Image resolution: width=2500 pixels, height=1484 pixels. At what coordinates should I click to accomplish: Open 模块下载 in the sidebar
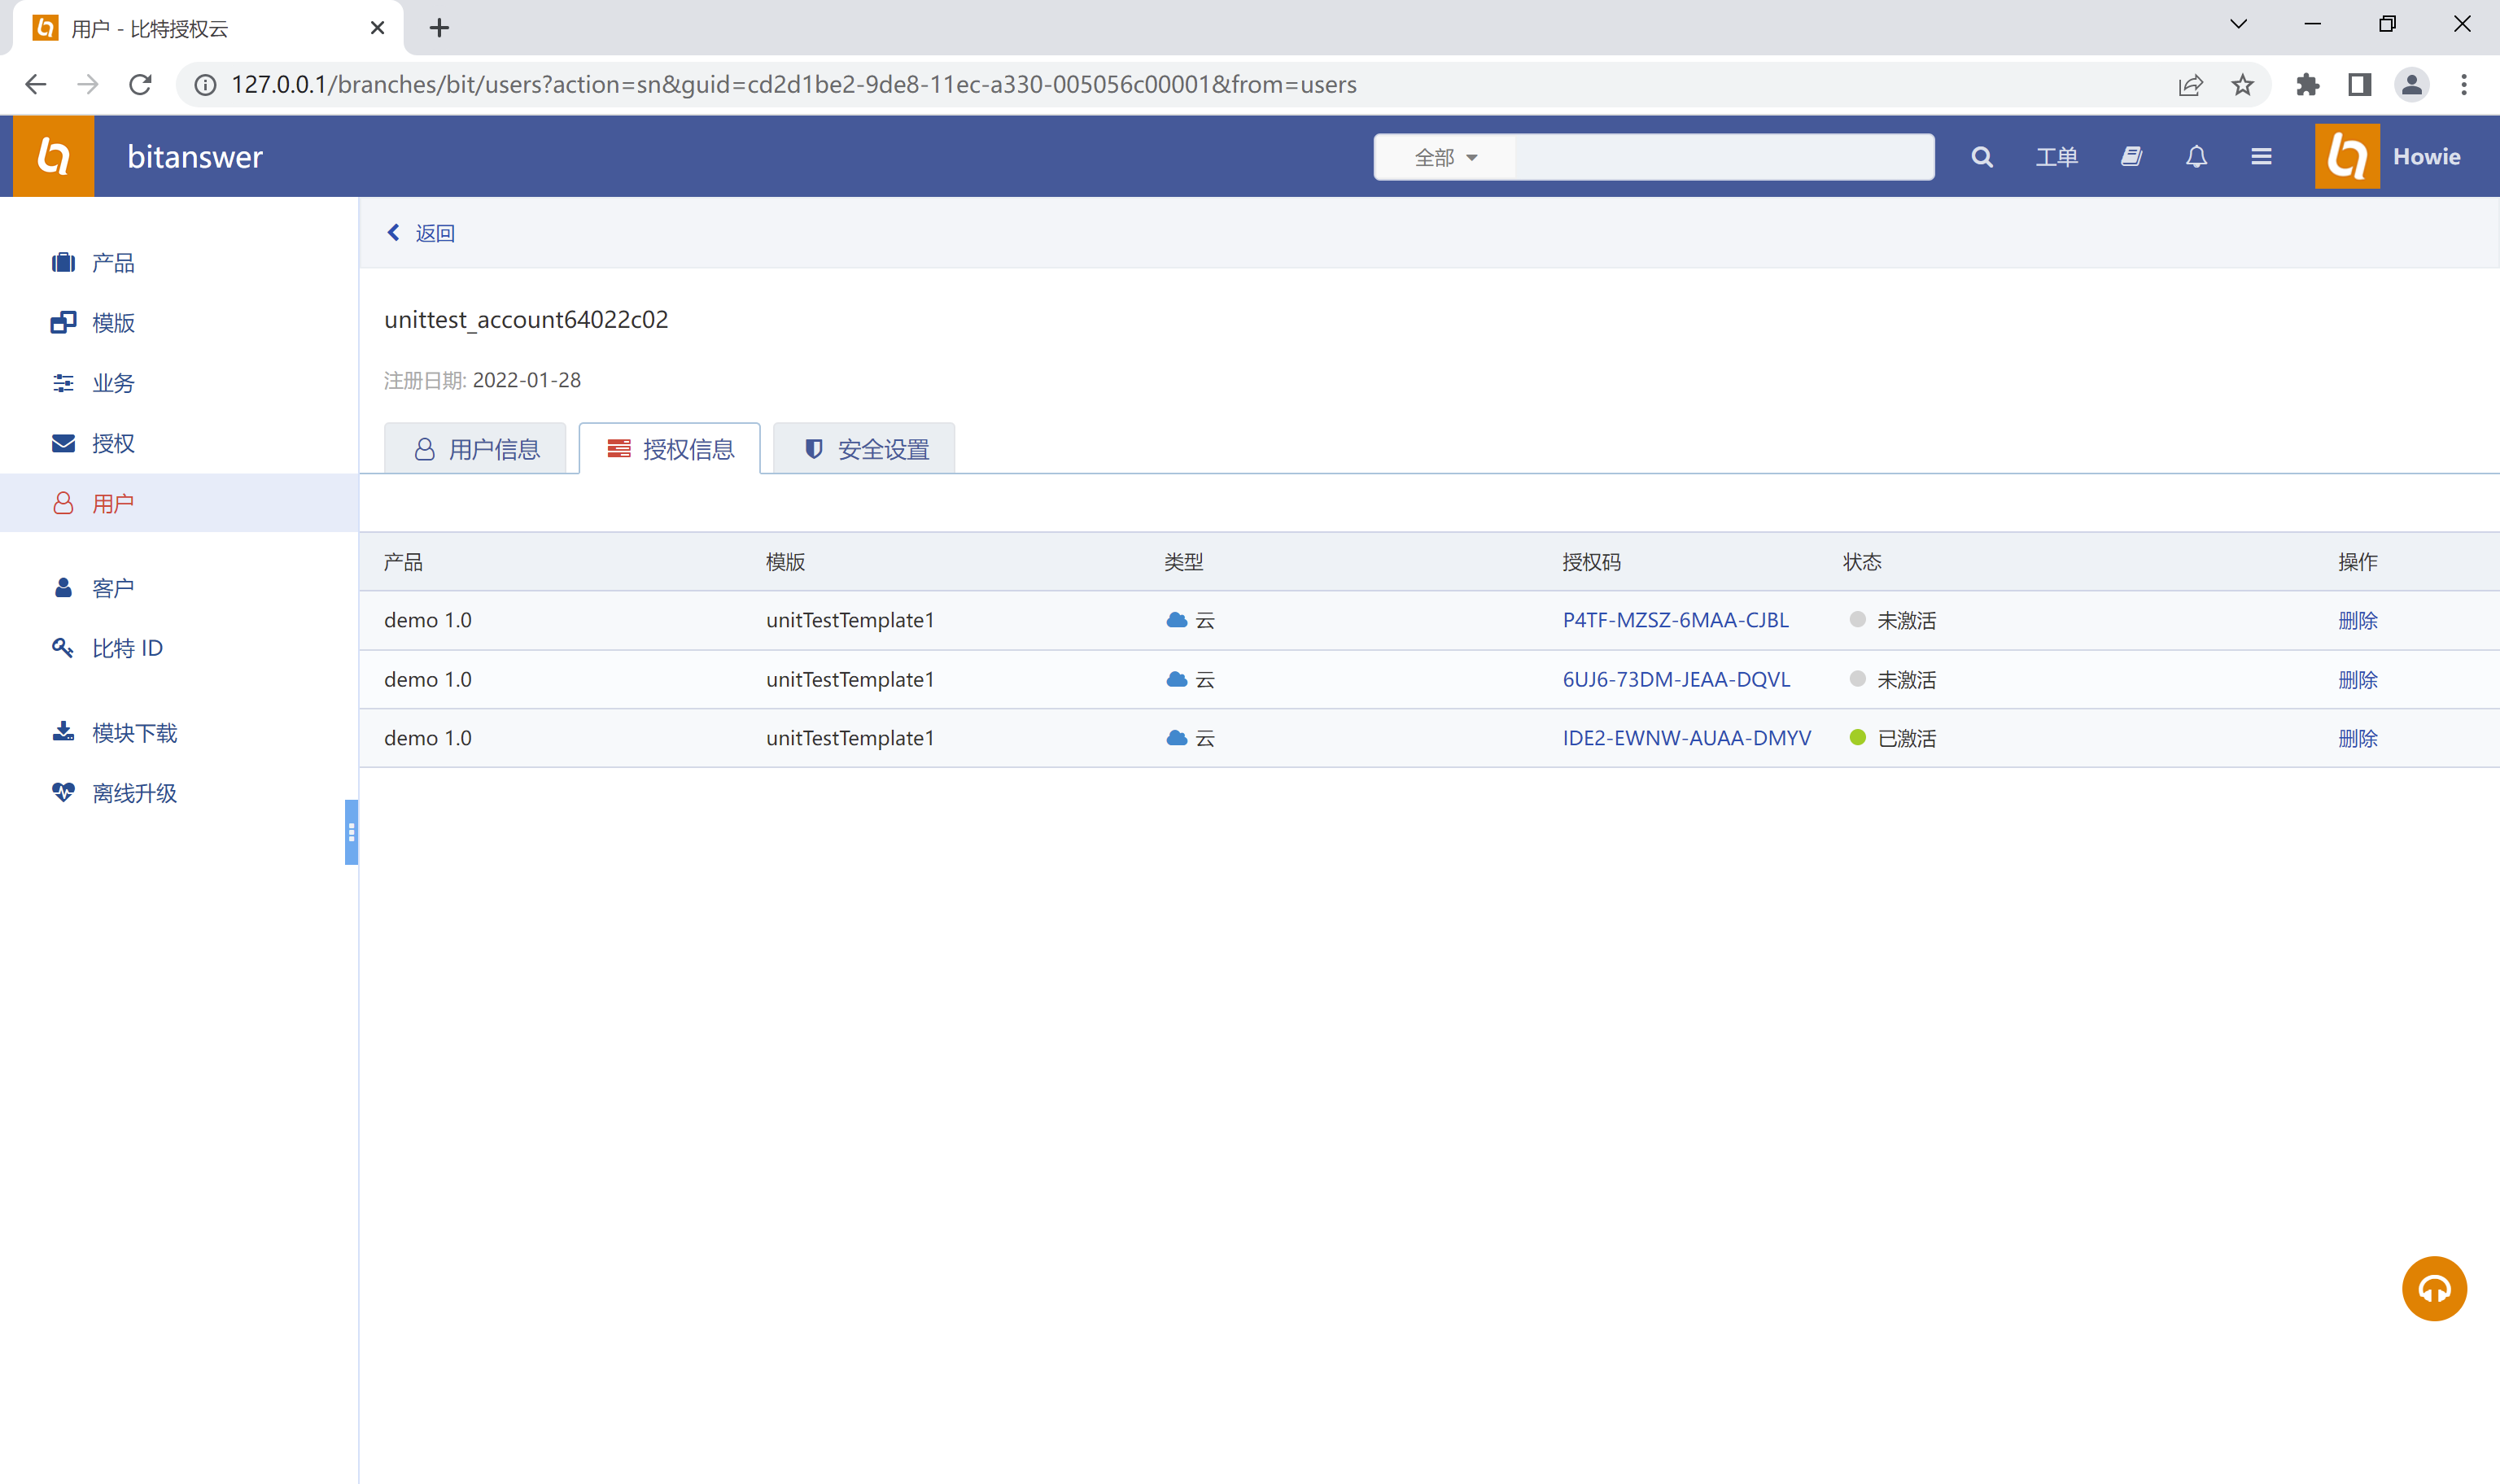pos(134,733)
